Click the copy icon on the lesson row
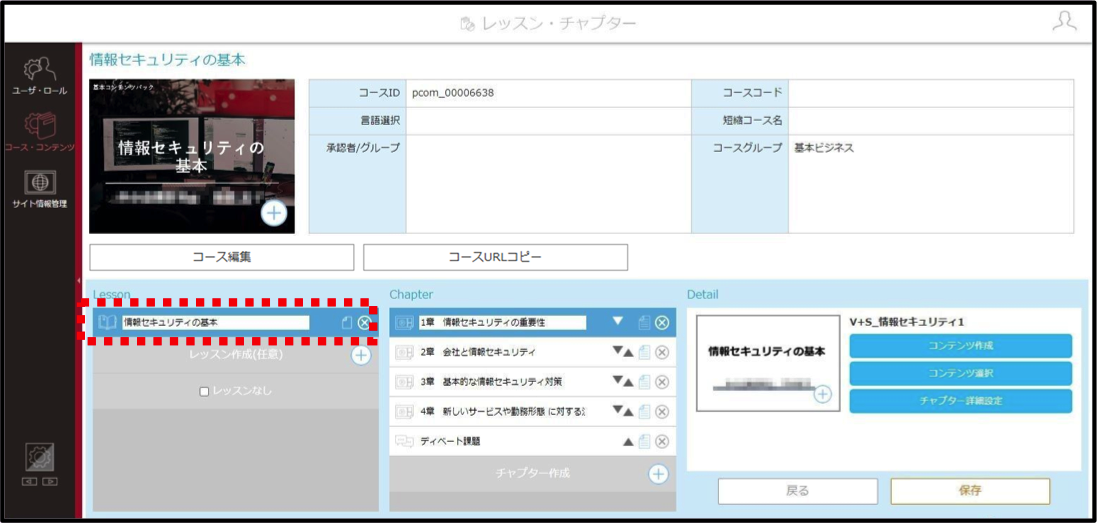Image resolution: width=1097 pixels, height=523 pixels. point(346,322)
